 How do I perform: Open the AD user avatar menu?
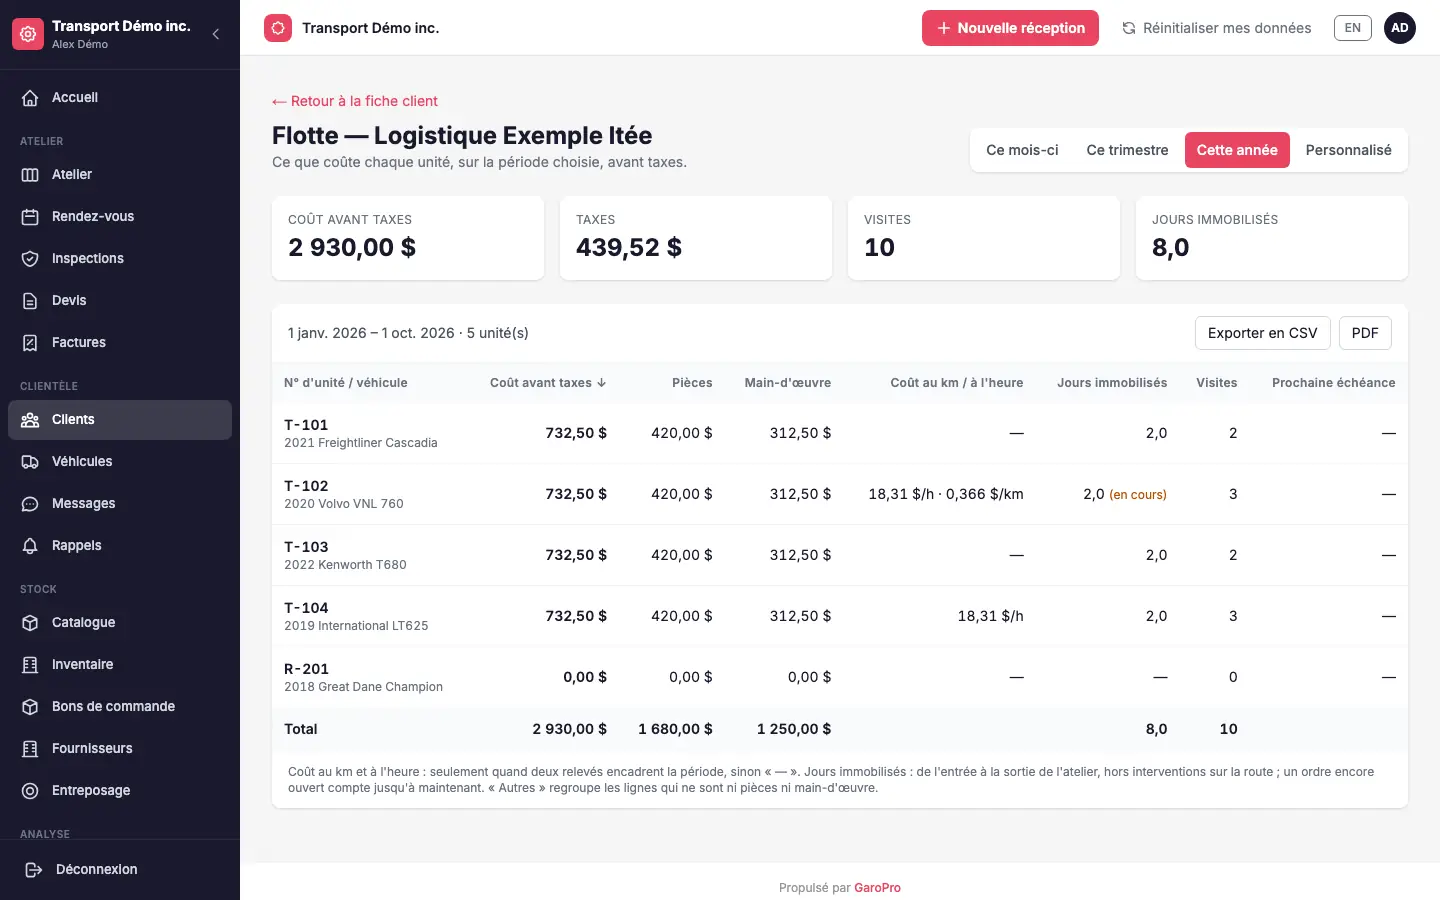(1400, 28)
